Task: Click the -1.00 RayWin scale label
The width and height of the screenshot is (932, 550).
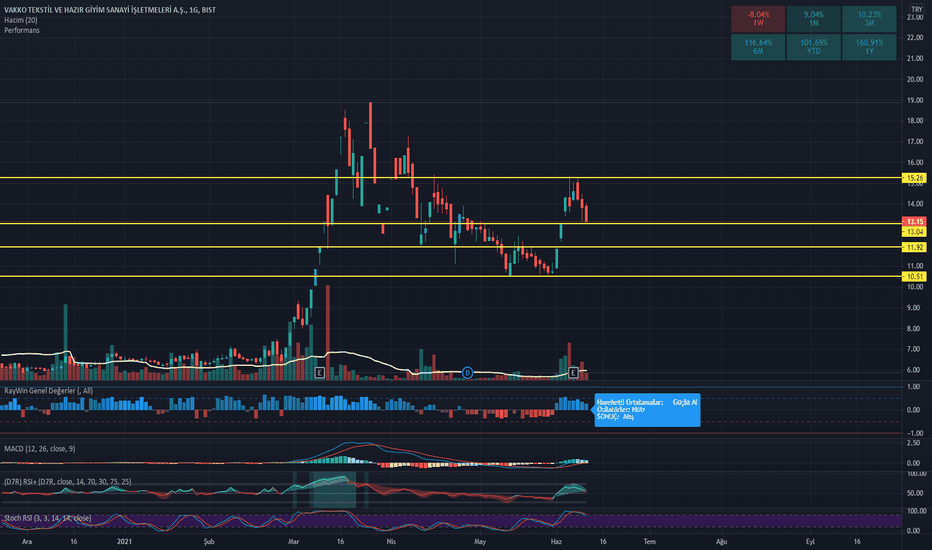Action: tap(914, 433)
